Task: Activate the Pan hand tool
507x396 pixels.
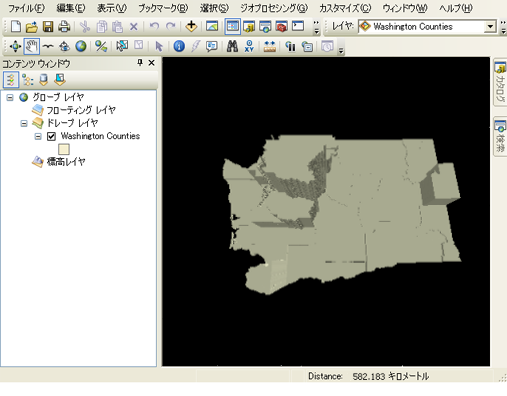Action: [x=32, y=46]
